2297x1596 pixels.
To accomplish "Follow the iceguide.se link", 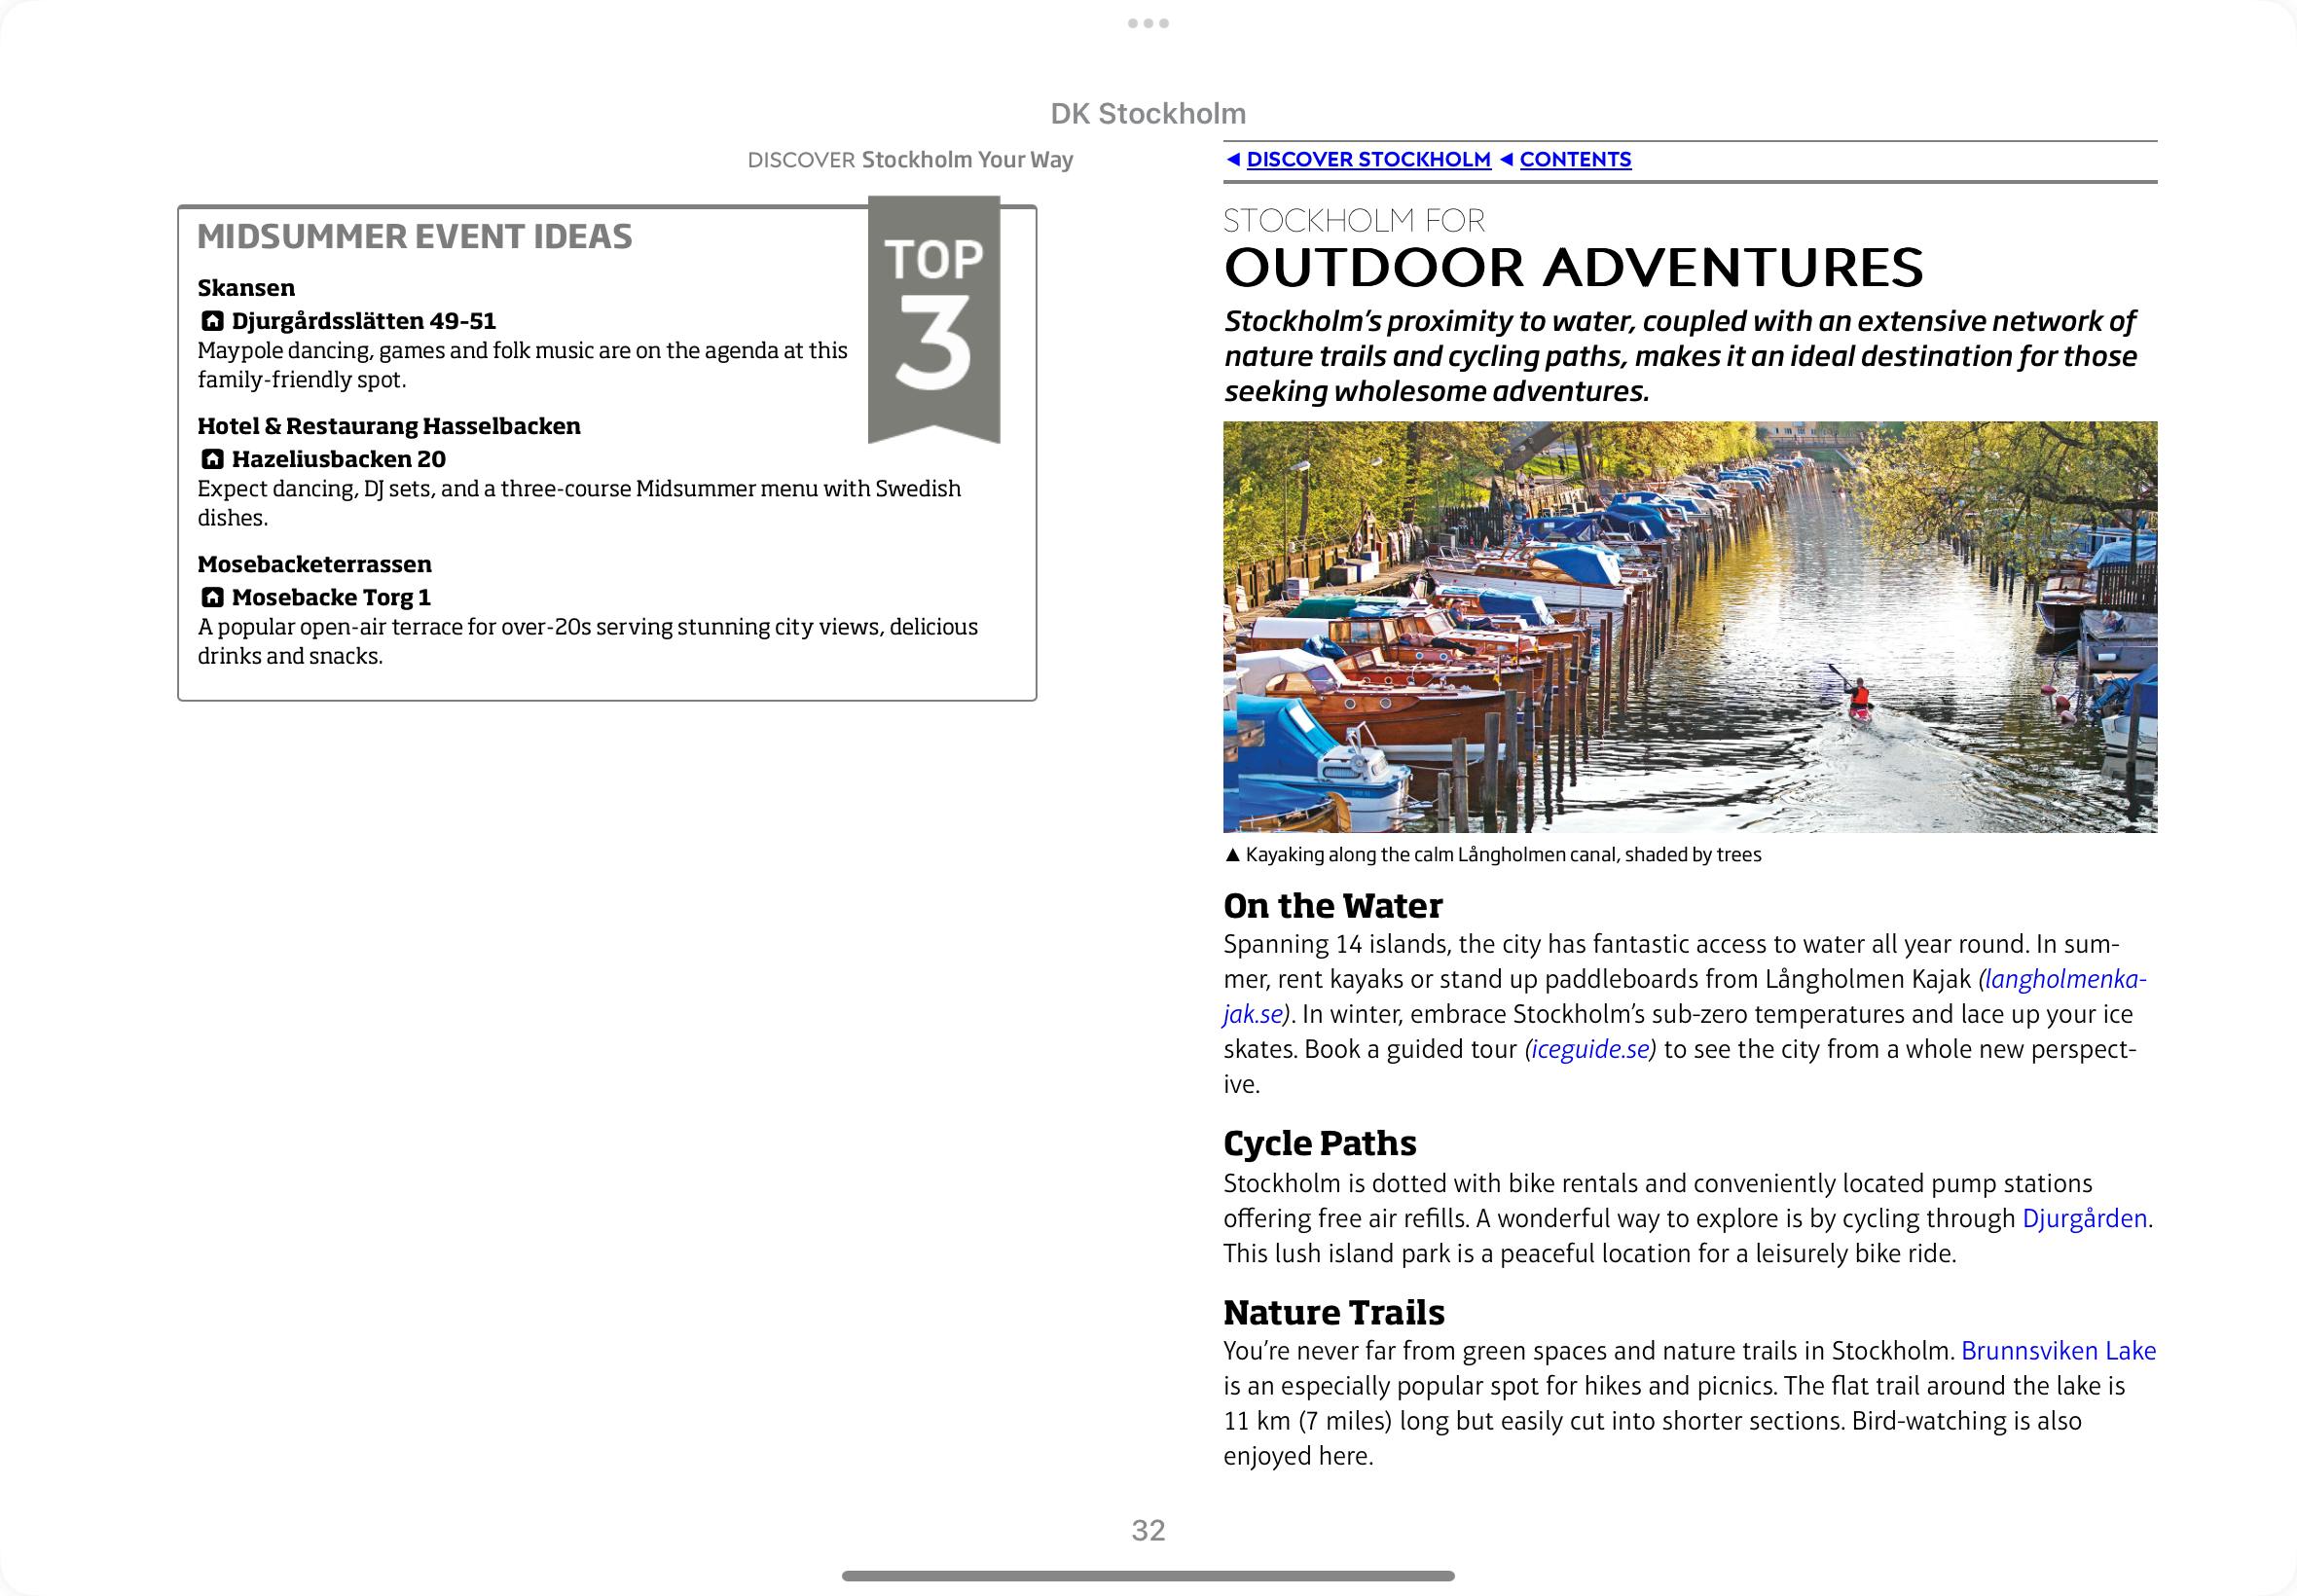I will pyautogui.click(x=1590, y=1049).
